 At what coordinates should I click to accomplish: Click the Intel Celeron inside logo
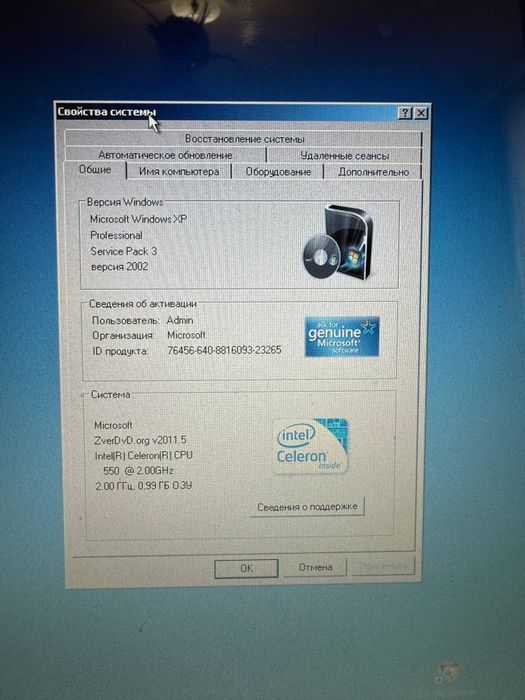pyautogui.click(x=310, y=446)
